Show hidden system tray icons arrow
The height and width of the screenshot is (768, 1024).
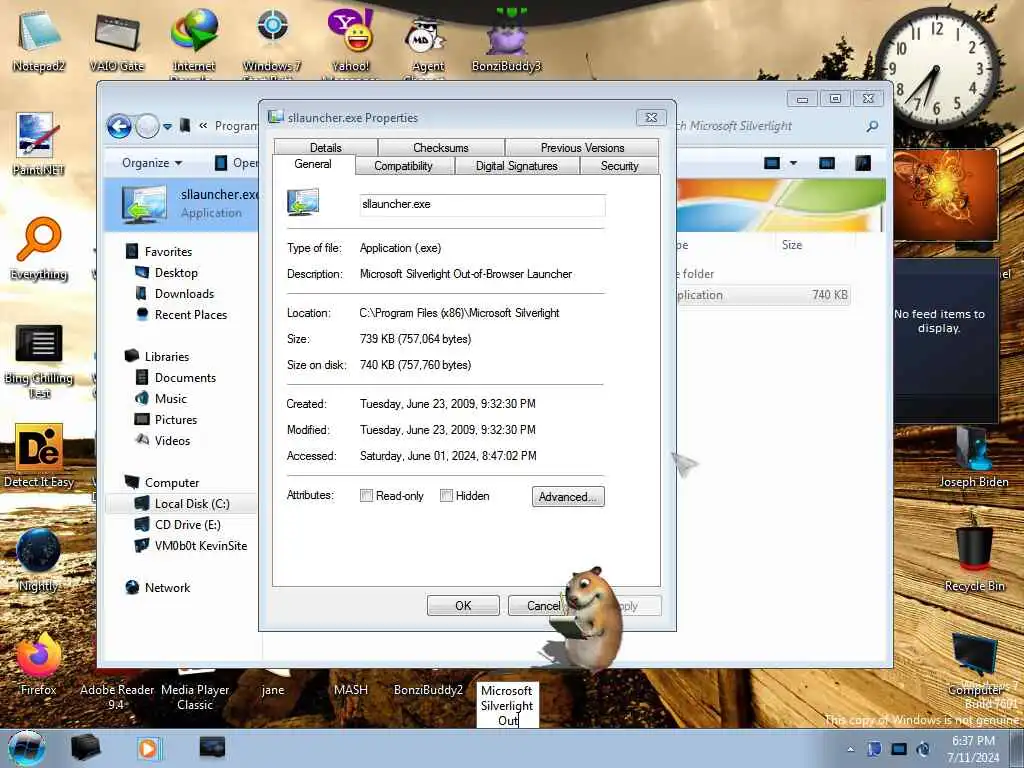[850, 749]
